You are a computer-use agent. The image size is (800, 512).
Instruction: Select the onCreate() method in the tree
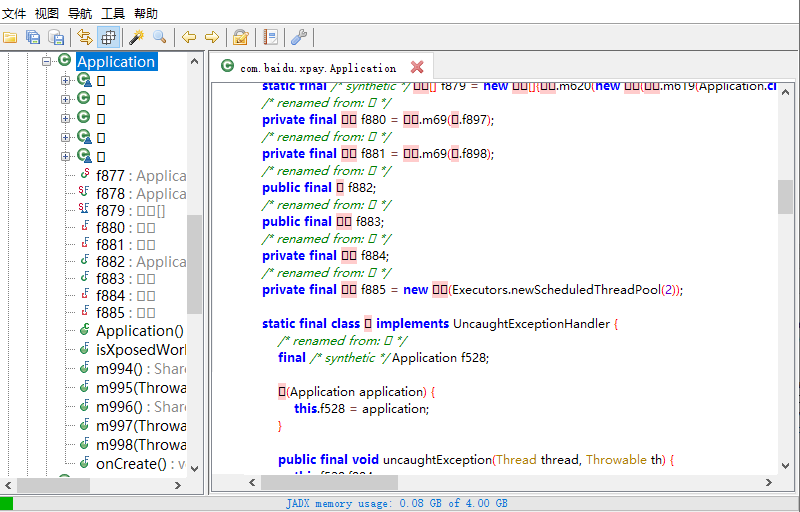click(x=141, y=464)
